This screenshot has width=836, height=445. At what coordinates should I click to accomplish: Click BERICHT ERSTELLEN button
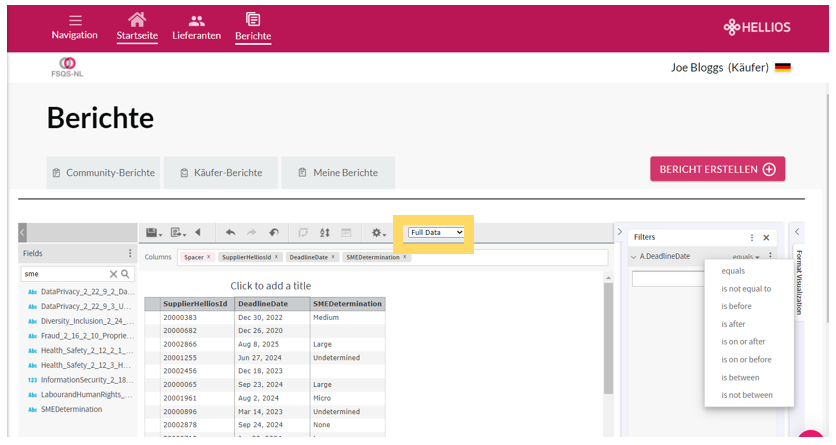(x=717, y=169)
